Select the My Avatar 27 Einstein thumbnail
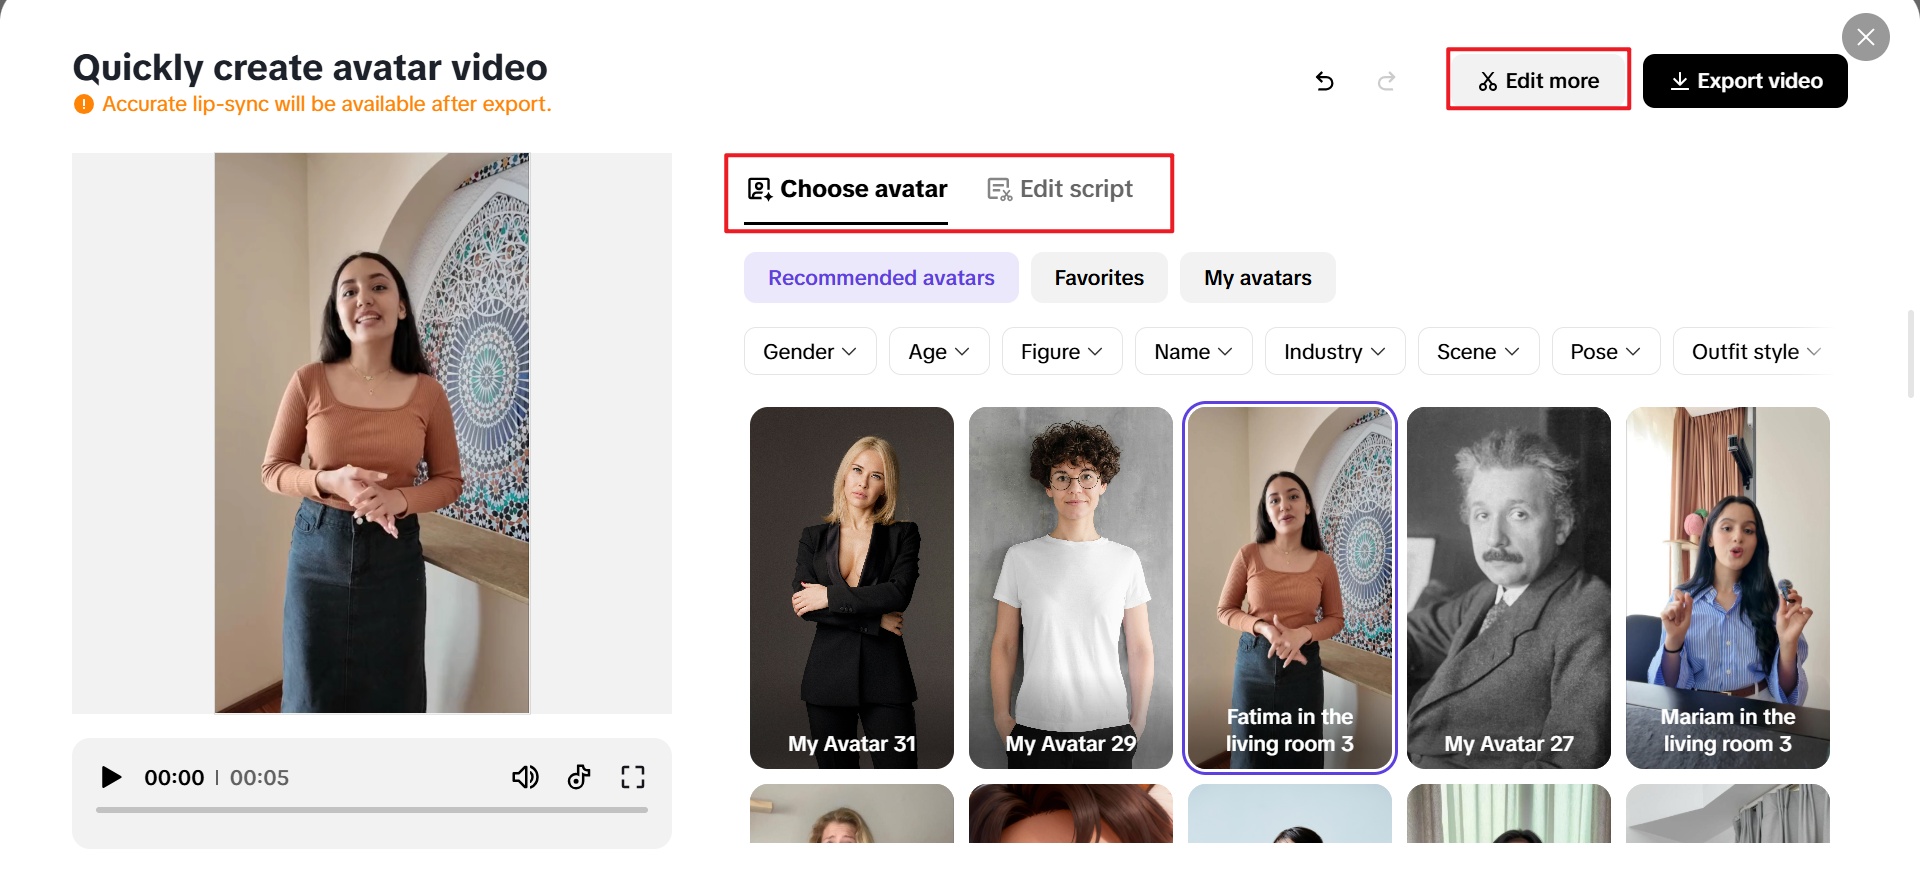The width and height of the screenshot is (1920, 884). (x=1508, y=586)
